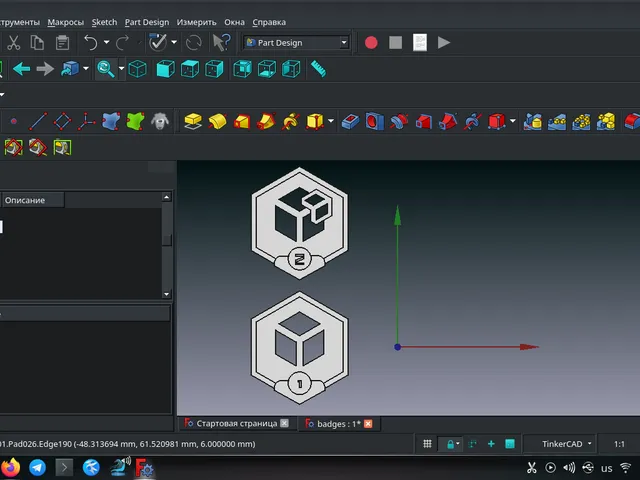
Task: Close the badges document tab
Action: click(368, 424)
